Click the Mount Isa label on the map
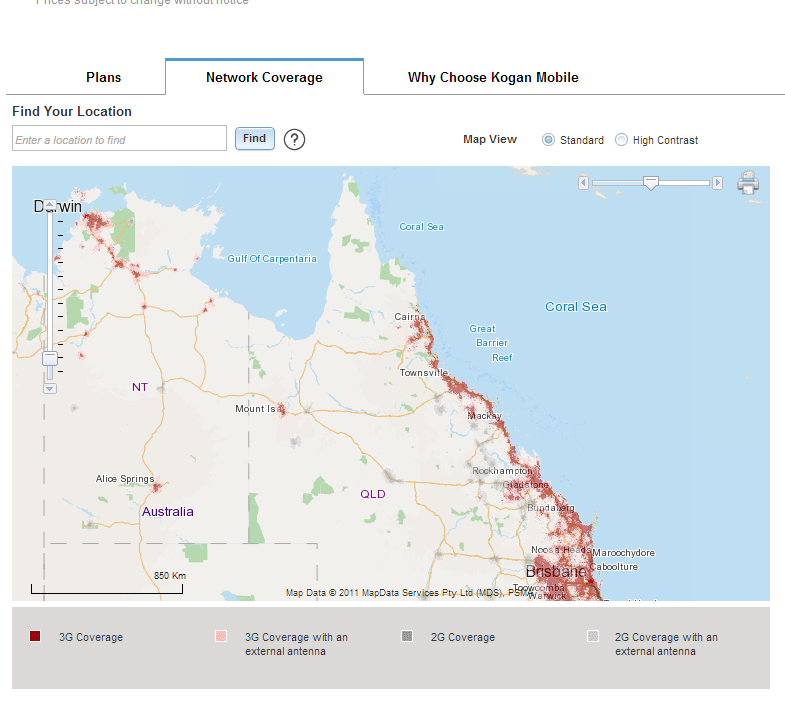Image resolution: width=785 pixels, height=720 pixels. pos(259,409)
